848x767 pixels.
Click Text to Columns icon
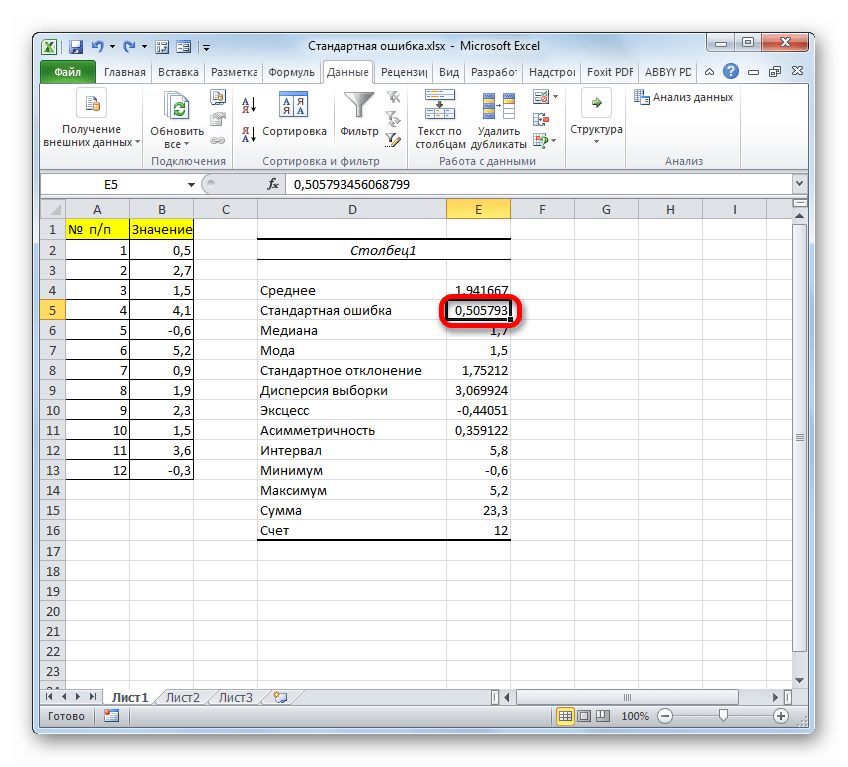coord(439,104)
